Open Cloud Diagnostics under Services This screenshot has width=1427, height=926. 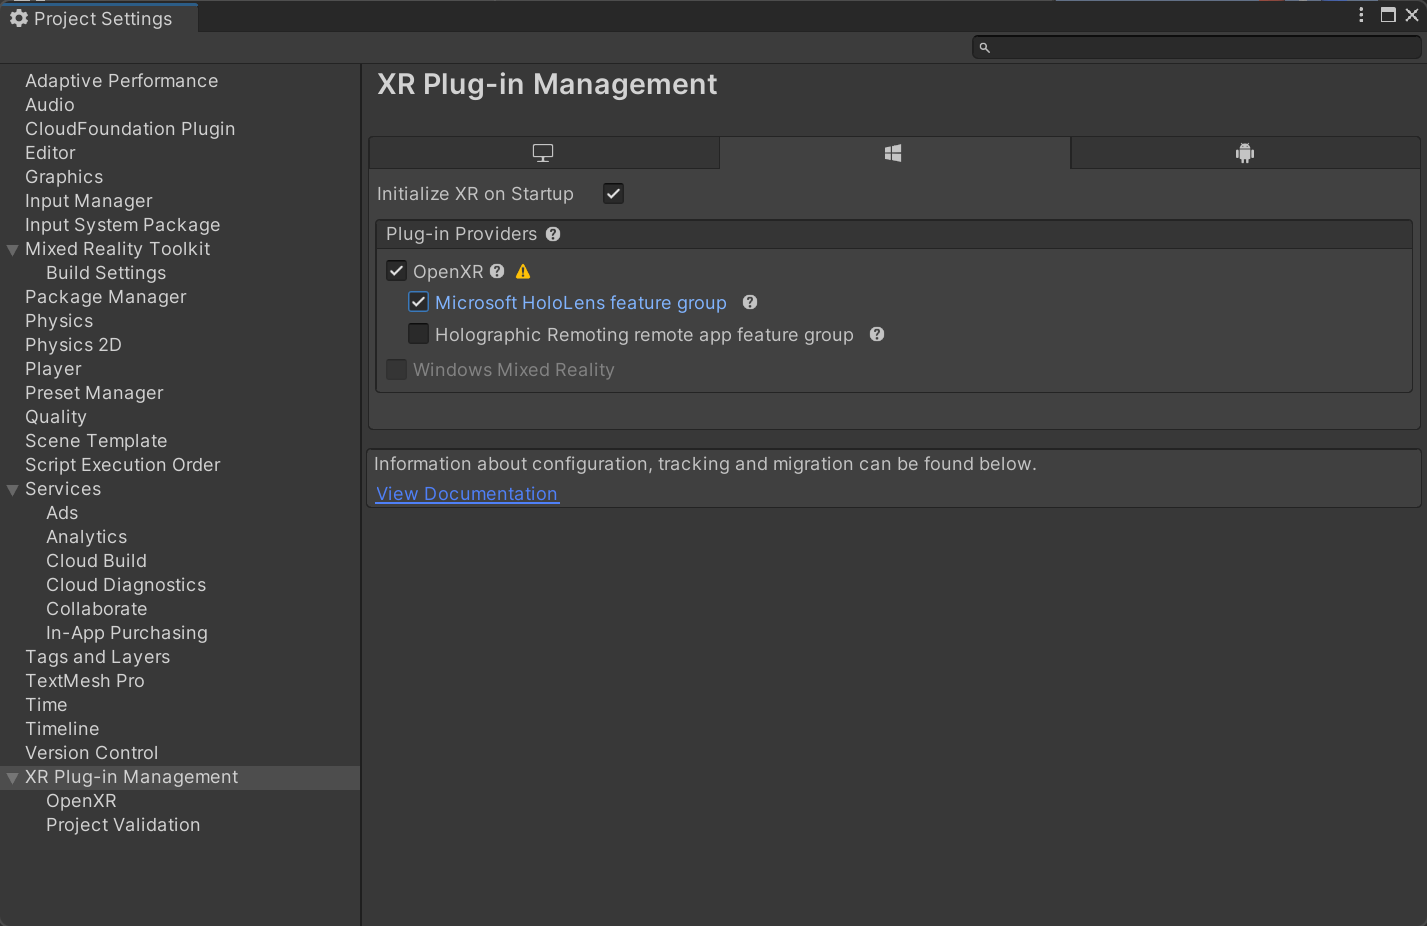click(126, 585)
